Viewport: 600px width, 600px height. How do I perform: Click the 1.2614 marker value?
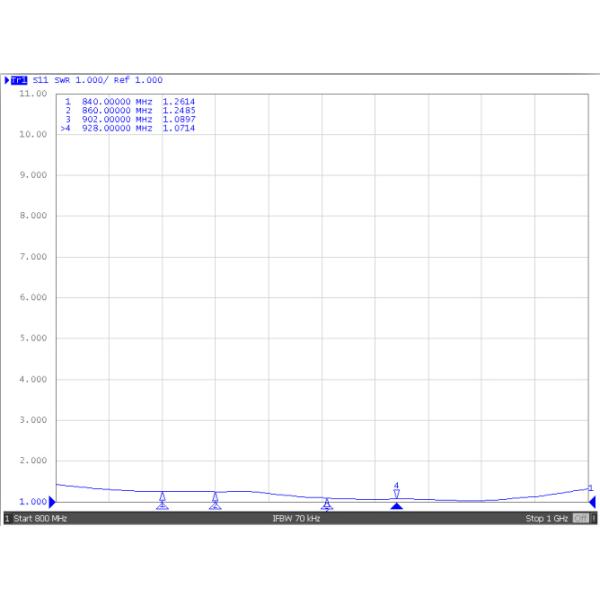179,101
